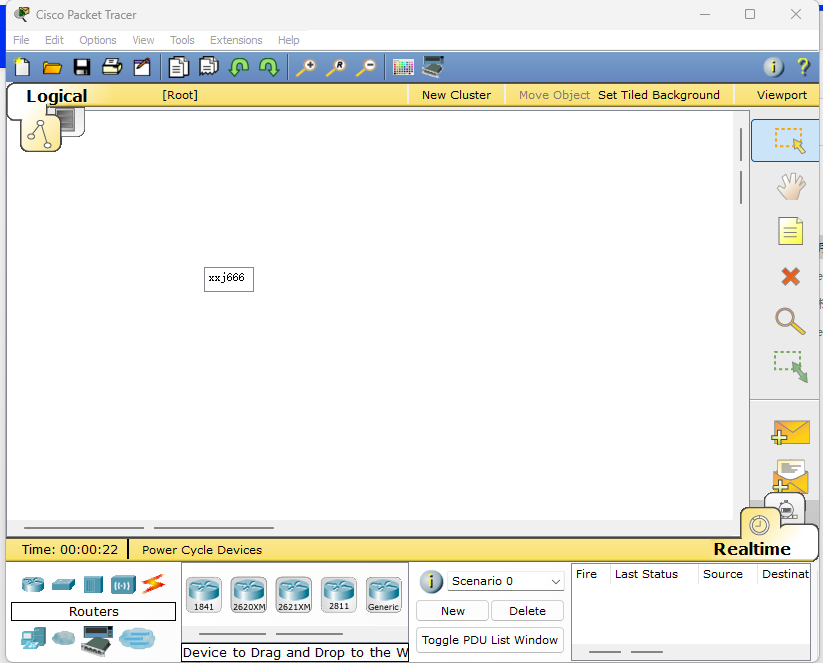This screenshot has width=823, height=663.
Task: Click the Move Object button
Action: click(x=554, y=95)
